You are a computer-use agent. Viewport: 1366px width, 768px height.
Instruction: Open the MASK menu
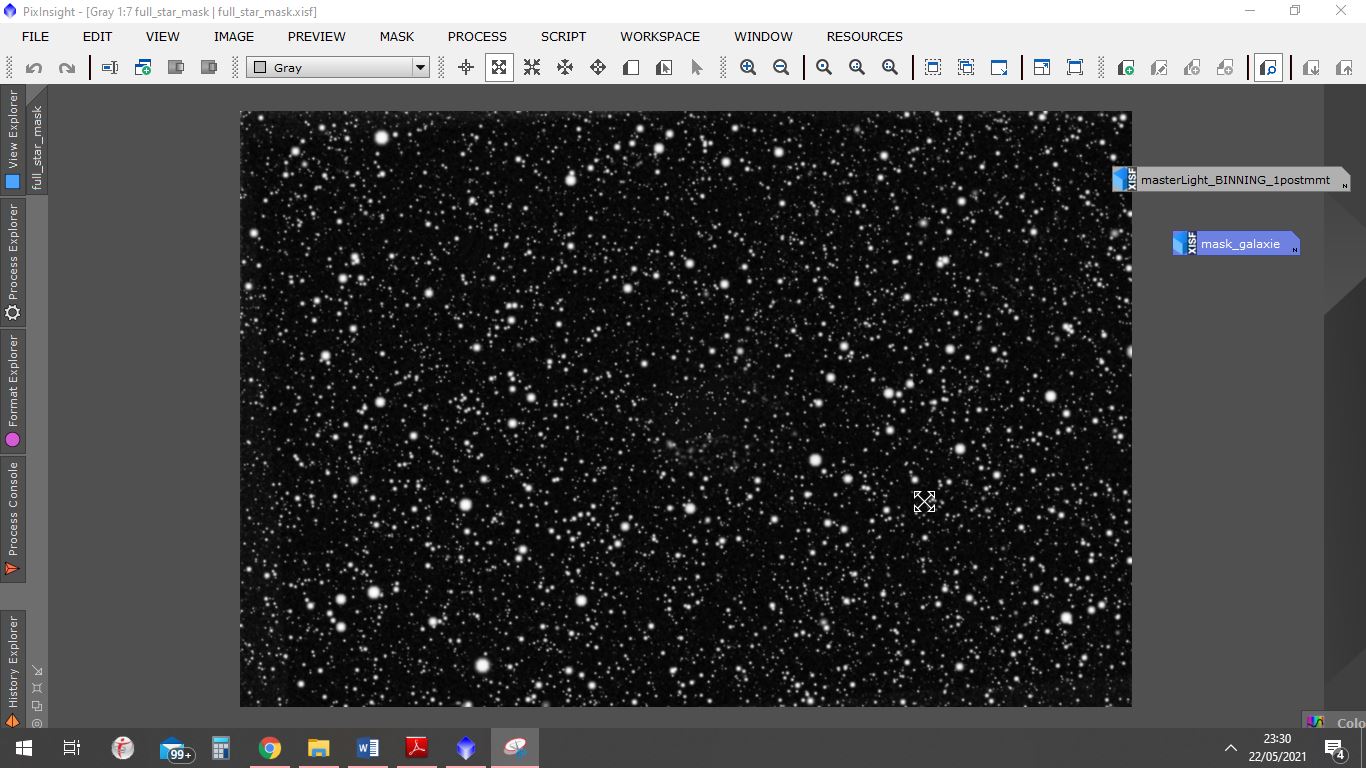point(397,36)
